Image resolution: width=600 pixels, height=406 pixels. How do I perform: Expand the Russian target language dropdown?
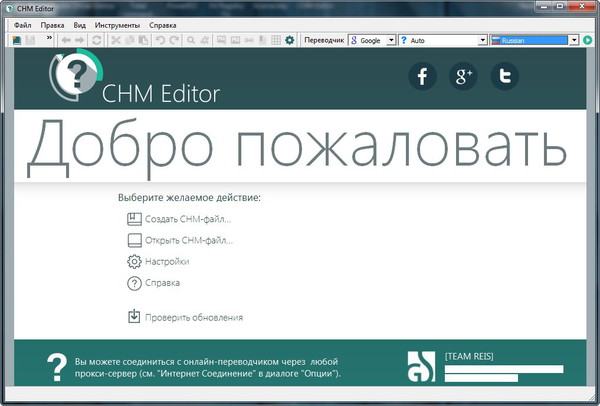tap(574, 41)
